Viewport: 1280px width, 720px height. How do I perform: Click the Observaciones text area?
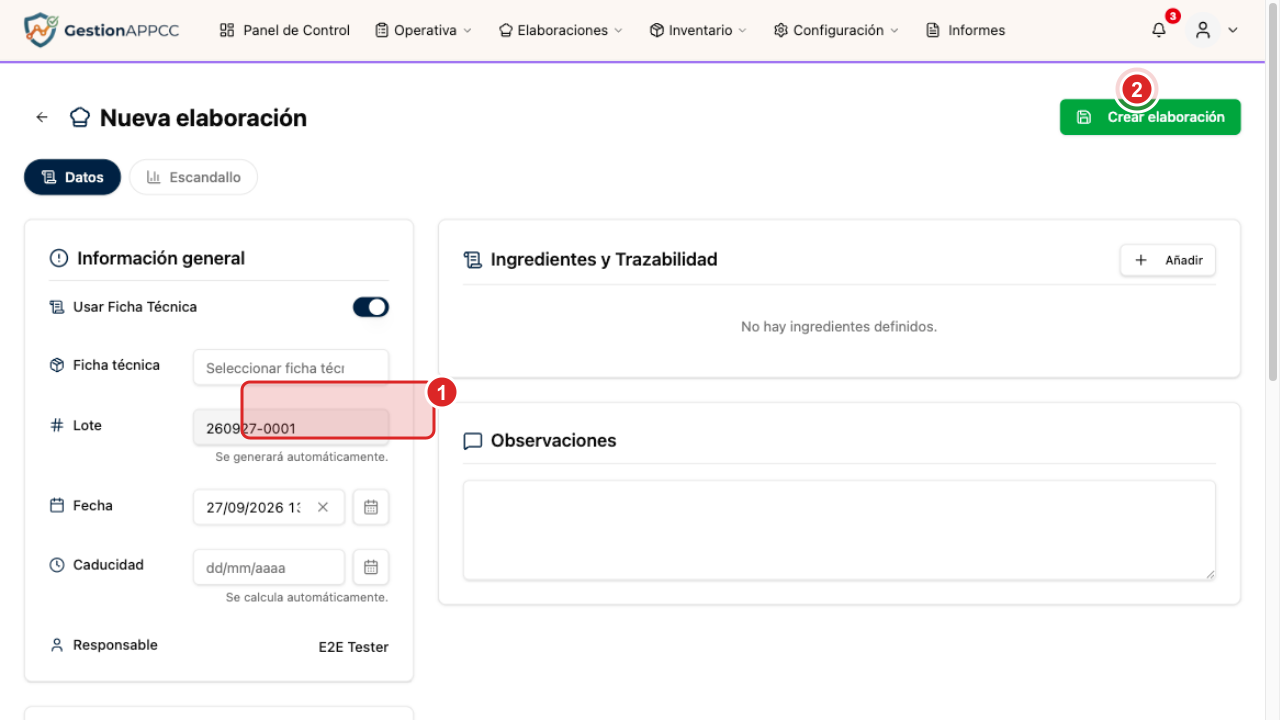[839, 530]
